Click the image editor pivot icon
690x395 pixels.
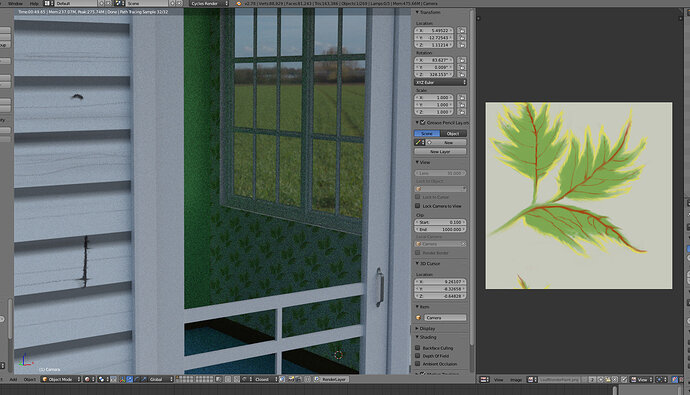click(x=661, y=379)
